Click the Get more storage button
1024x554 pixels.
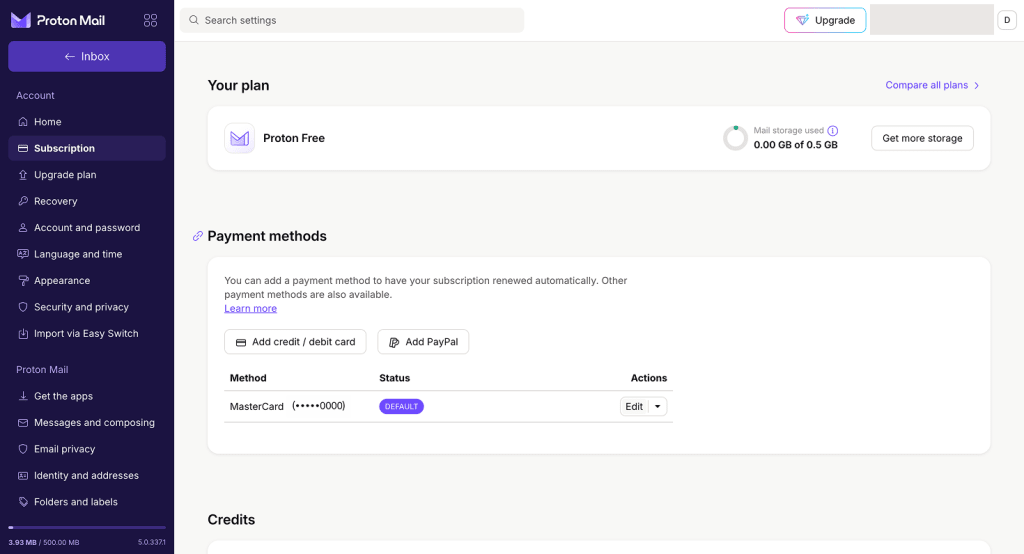pyautogui.click(x=922, y=138)
